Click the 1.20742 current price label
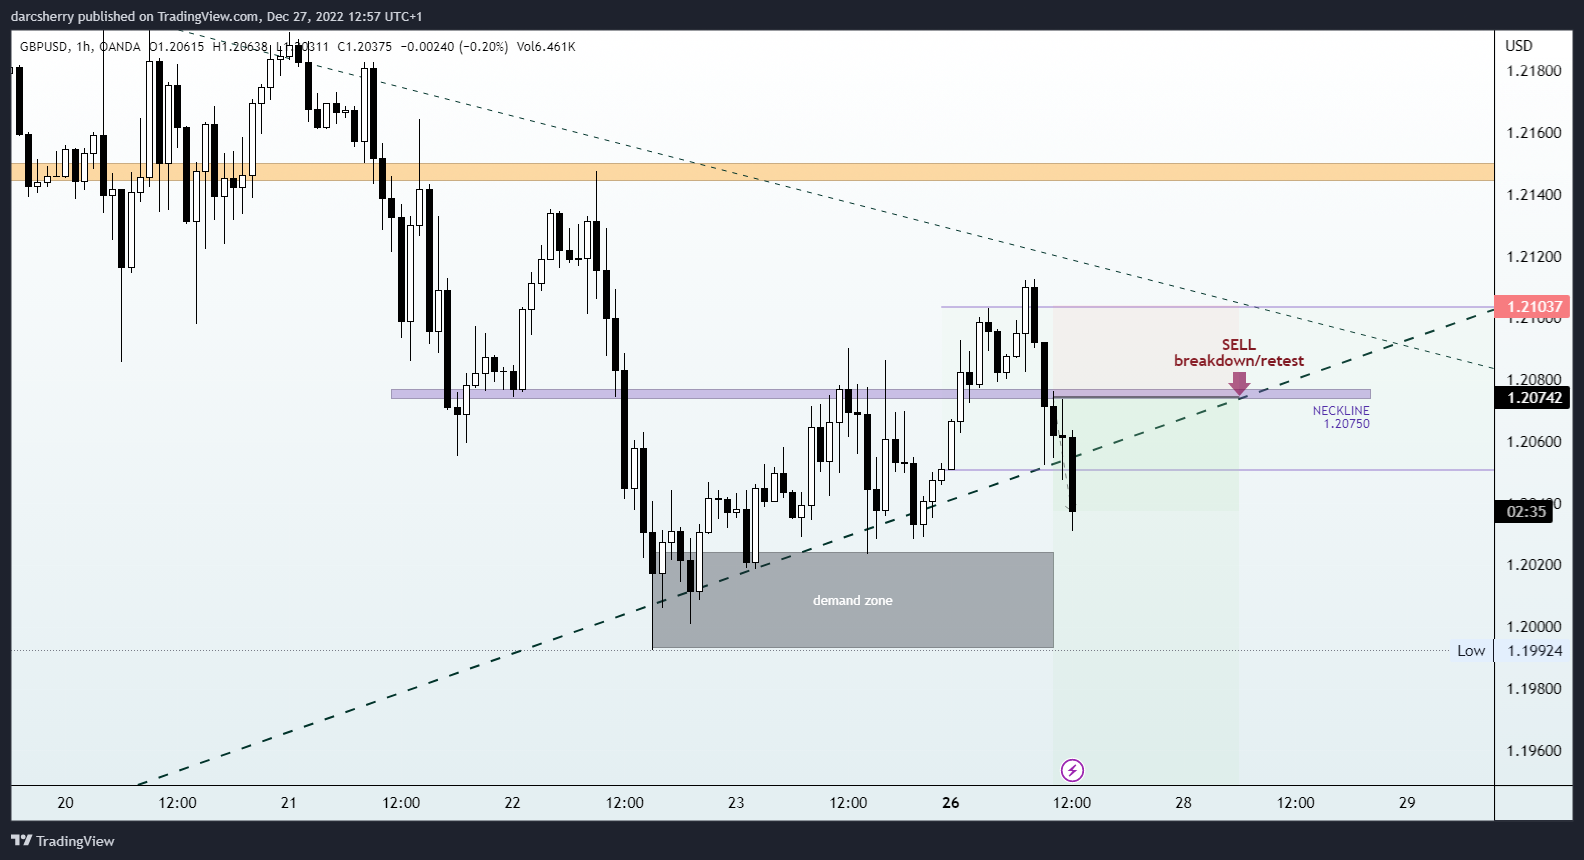The height and width of the screenshot is (860, 1584). (1533, 398)
